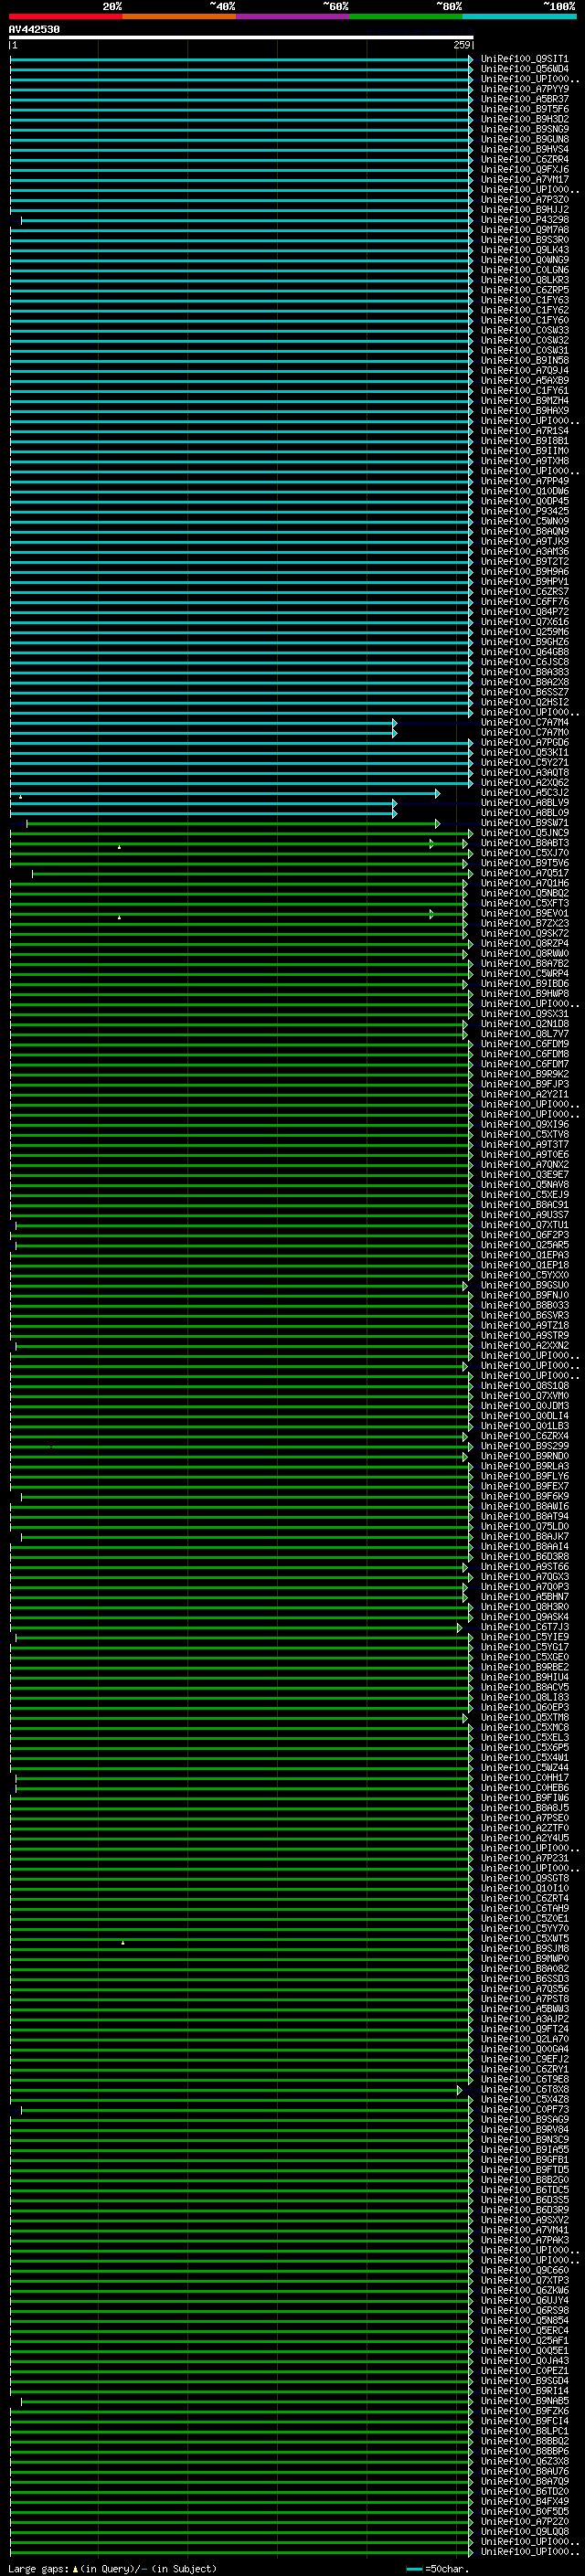Click the white query sequence bar under AV442530
This screenshot has width=585, height=2576.
(x=241, y=37)
